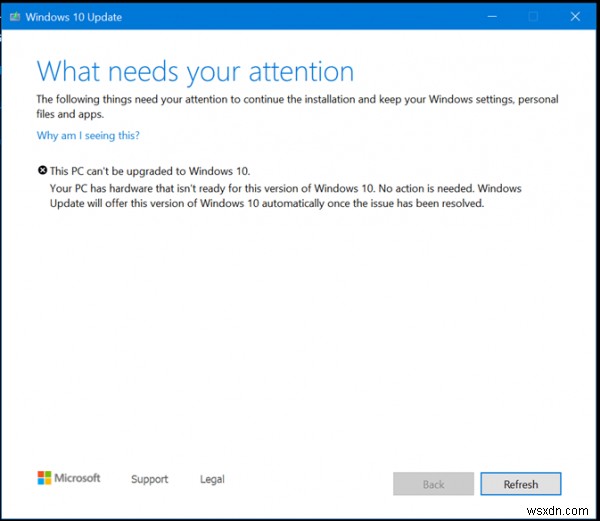
Task: Minimize the Windows 10 Update window
Action: 492,16
